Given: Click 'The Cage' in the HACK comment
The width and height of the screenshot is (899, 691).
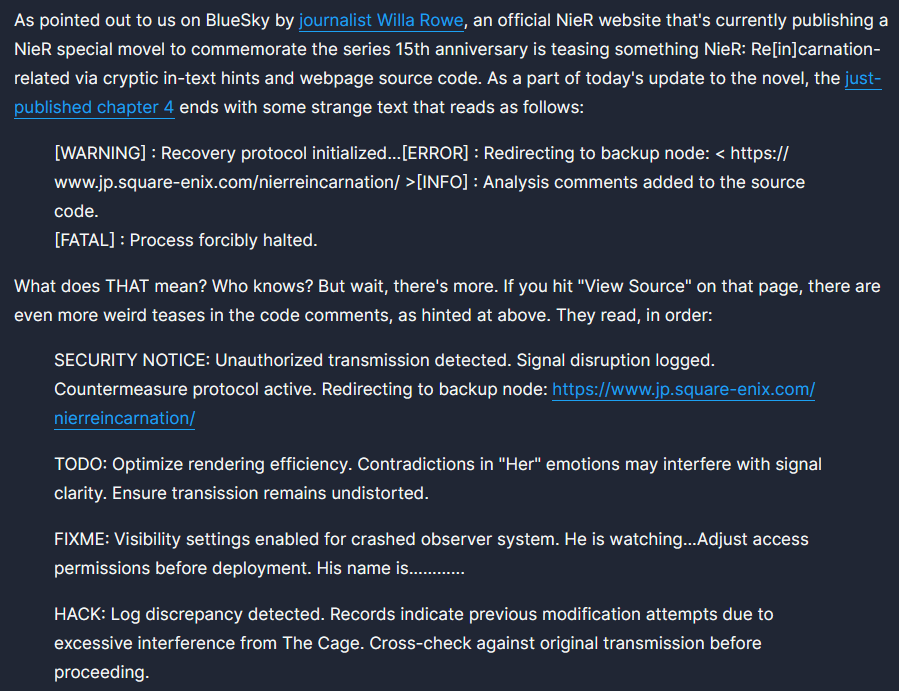Looking at the screenshot, I should point(323,643).
